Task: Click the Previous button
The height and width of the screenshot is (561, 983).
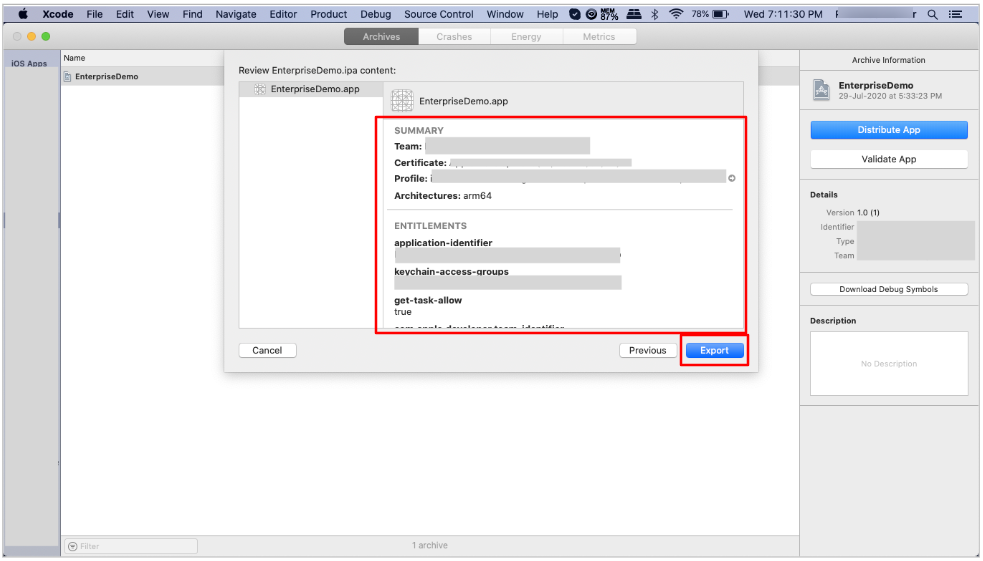Action: tap(648, 350)
